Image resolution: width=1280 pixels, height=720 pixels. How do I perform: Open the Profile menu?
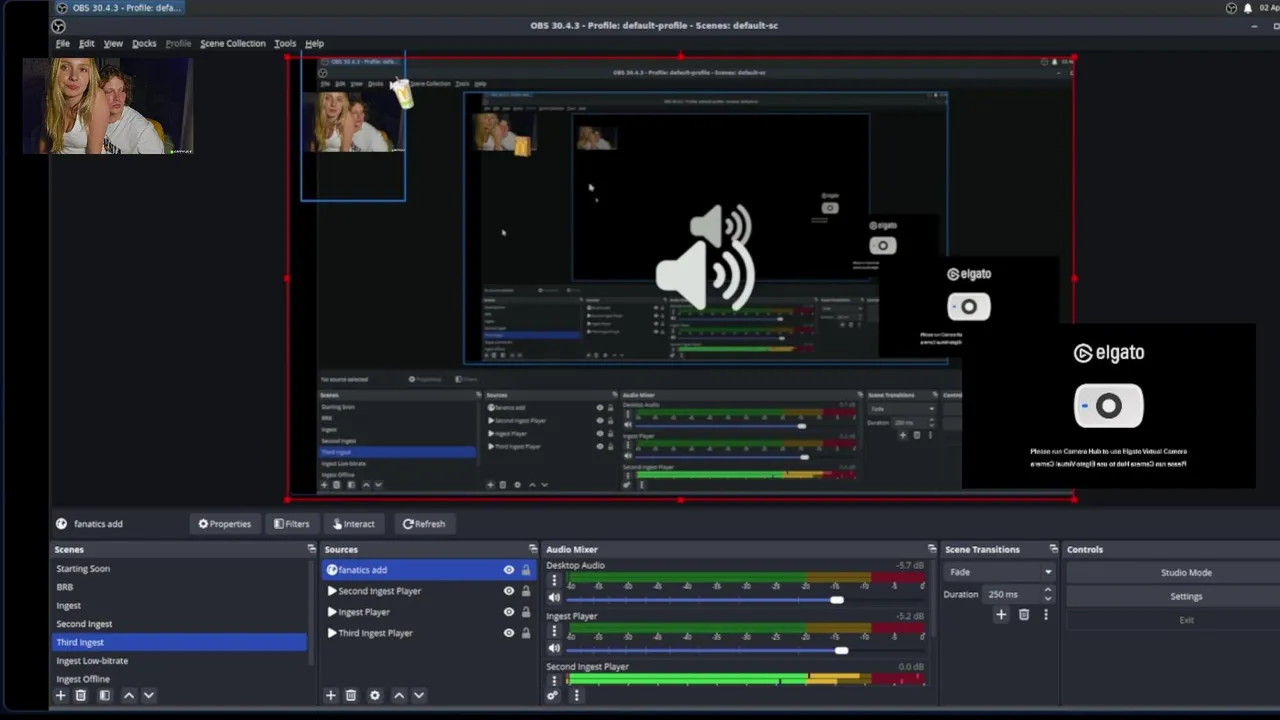tap(178, 44)
